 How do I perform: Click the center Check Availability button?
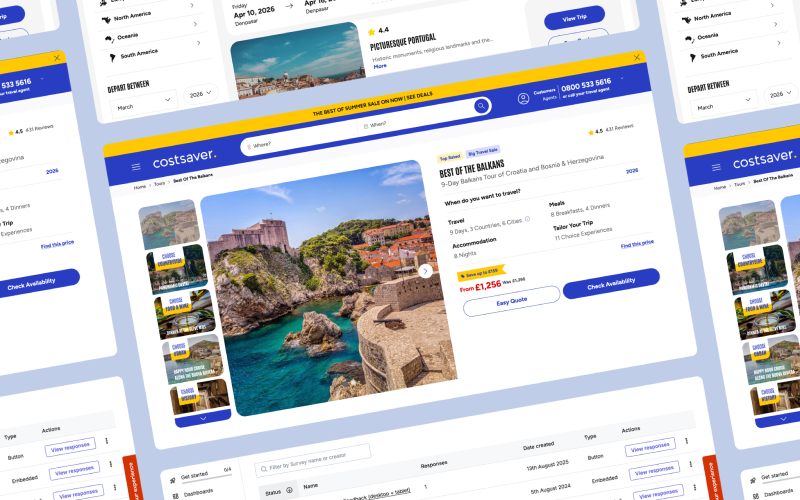click(610, 282)
